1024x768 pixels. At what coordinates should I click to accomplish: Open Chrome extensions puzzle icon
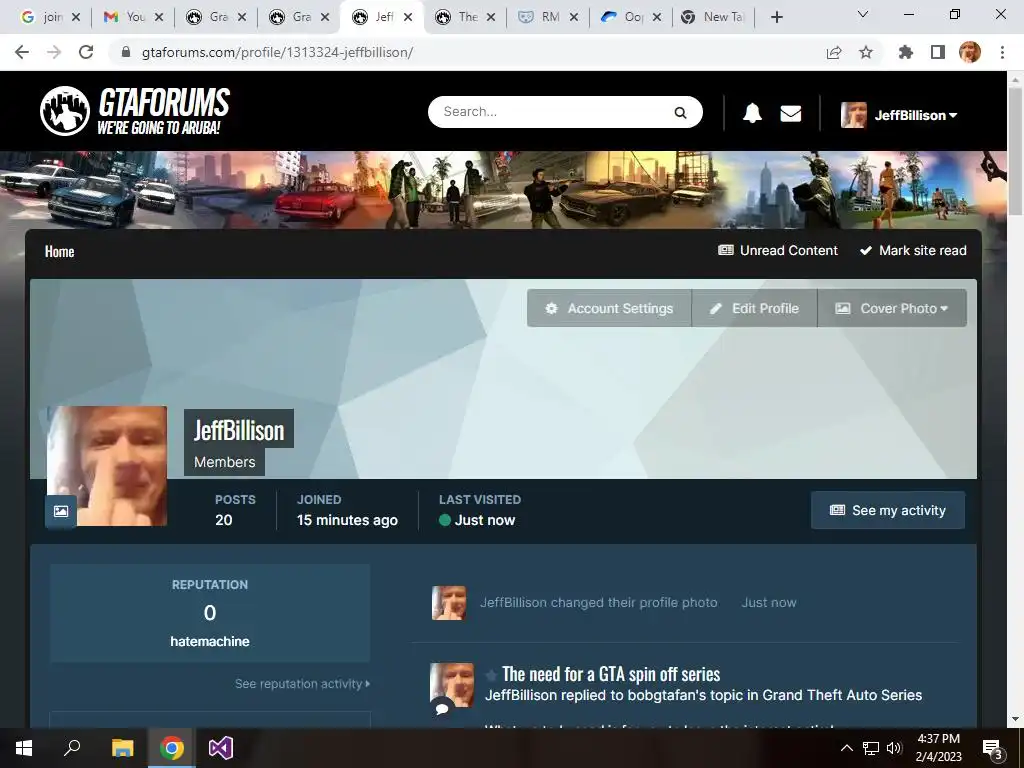click(905, 52)
